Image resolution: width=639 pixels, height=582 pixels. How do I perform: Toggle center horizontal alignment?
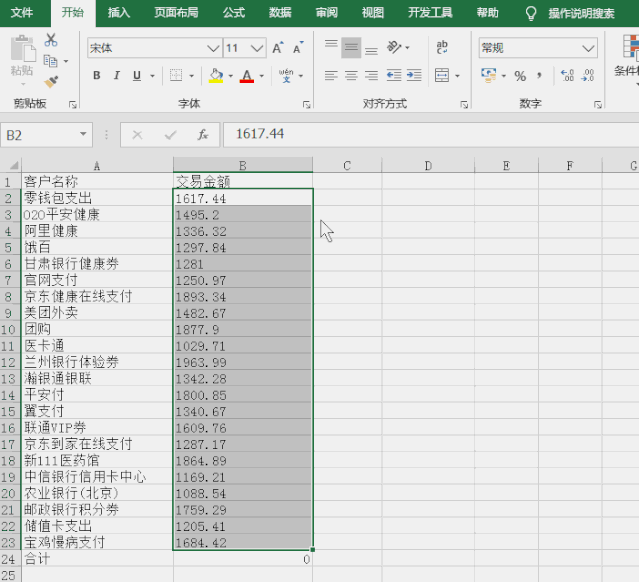351,76
